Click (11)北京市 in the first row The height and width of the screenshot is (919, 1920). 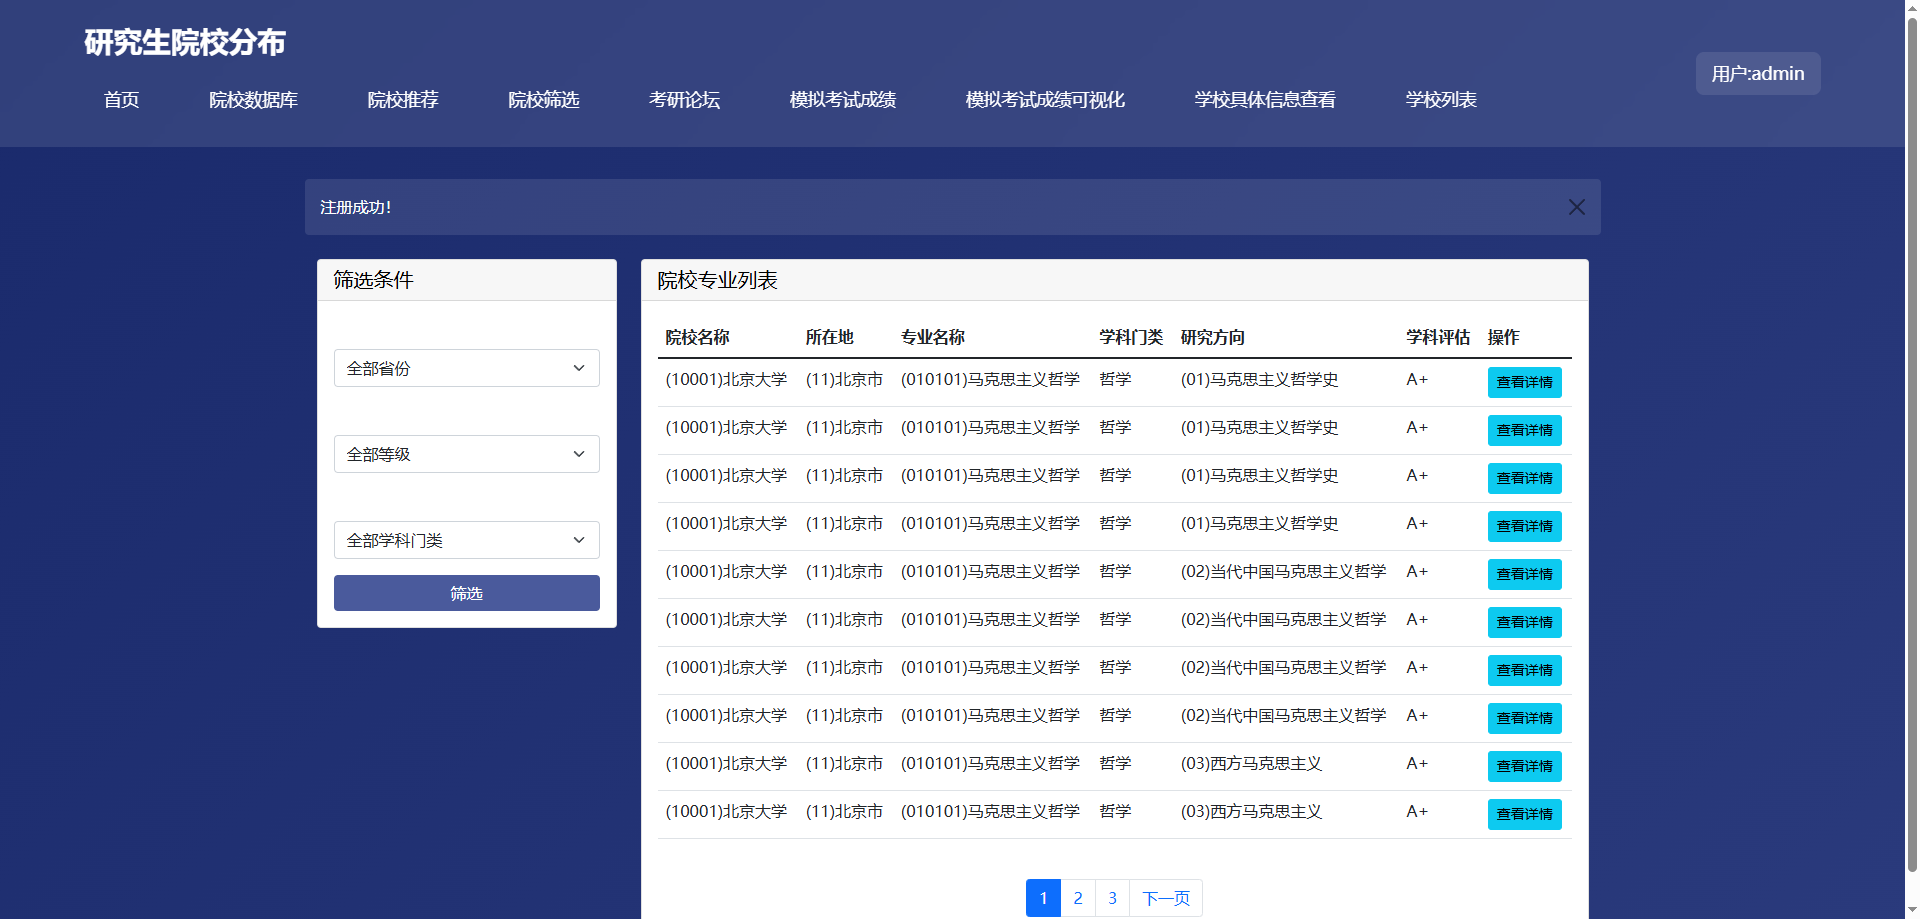[x=844, y=380]
